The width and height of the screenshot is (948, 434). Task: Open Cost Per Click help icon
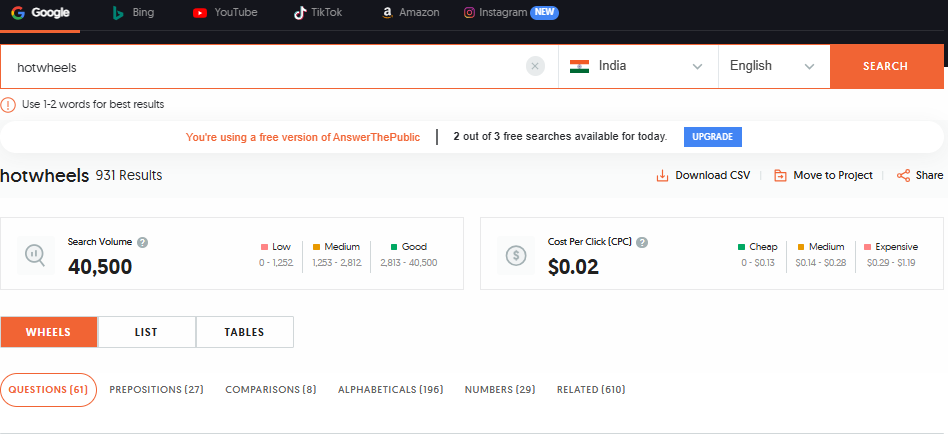[x=642, y=242]
